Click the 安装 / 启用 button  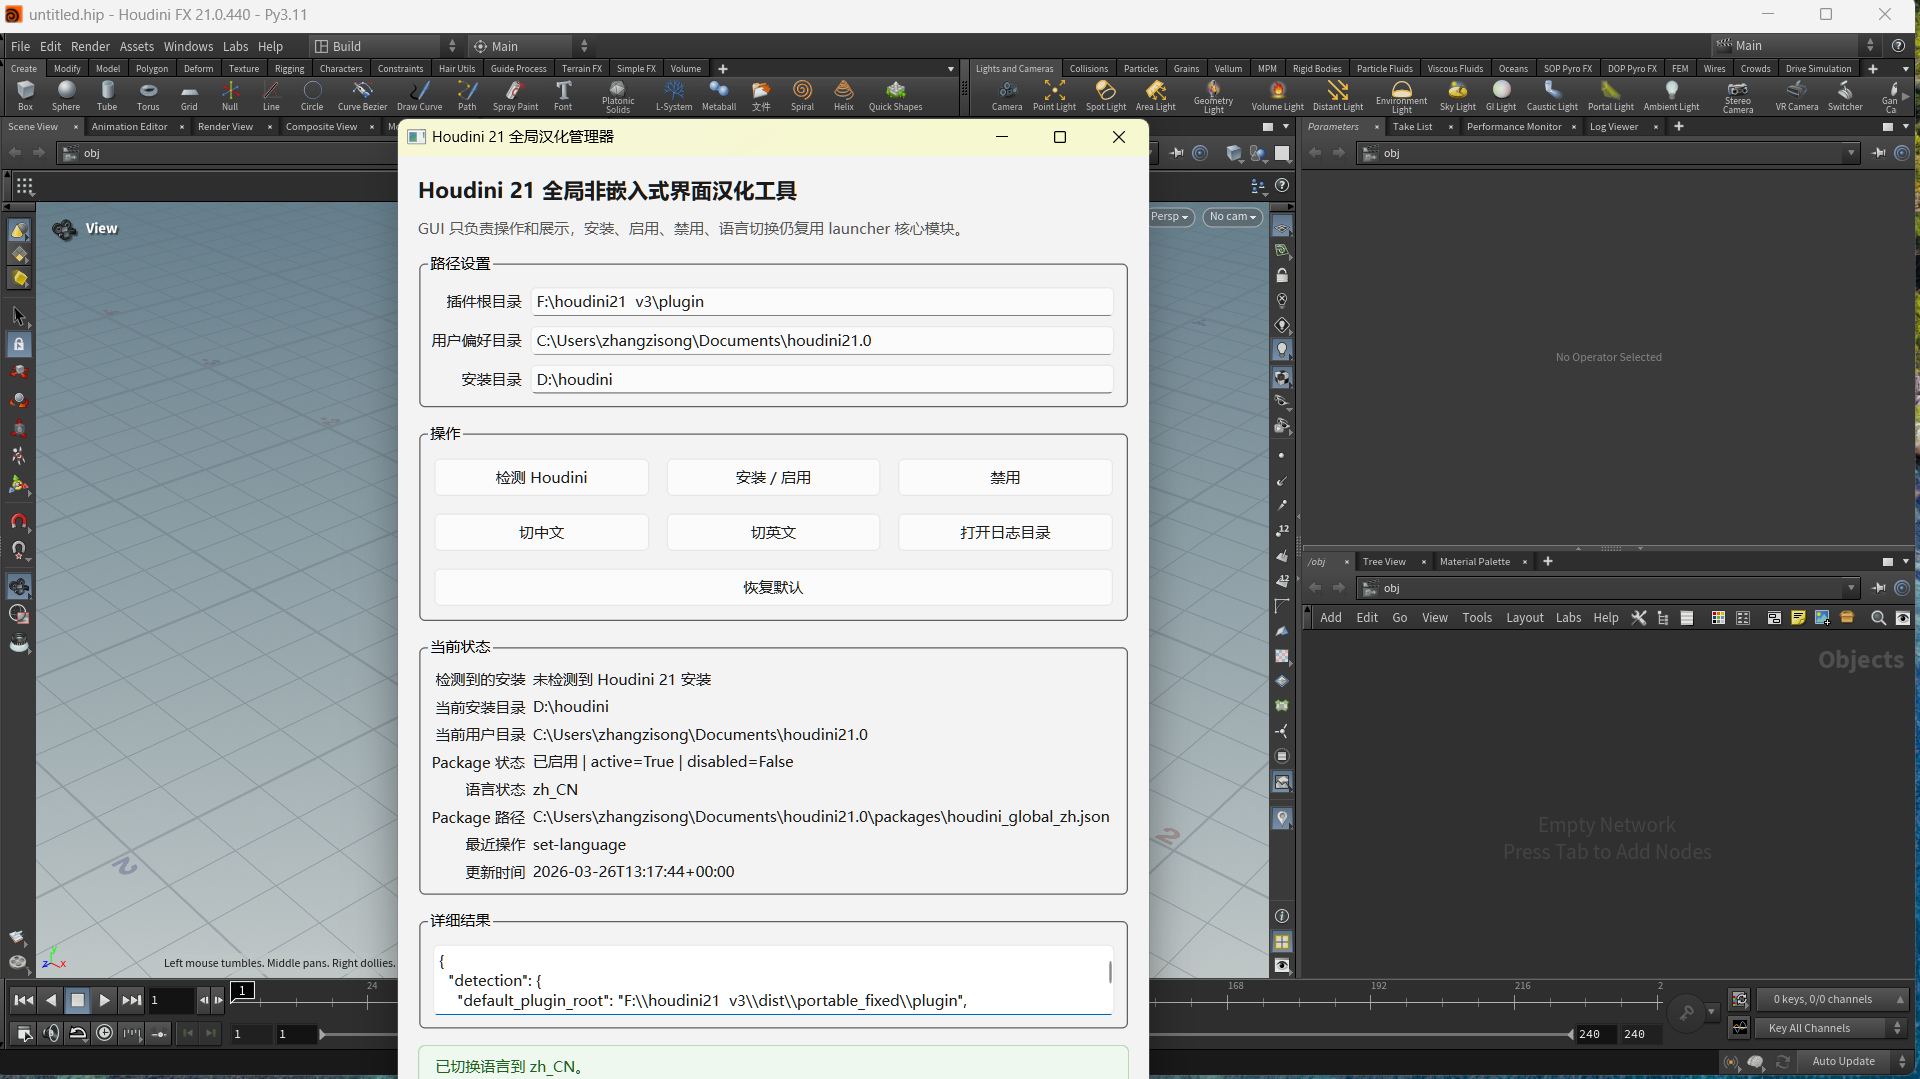coord(773,478)
